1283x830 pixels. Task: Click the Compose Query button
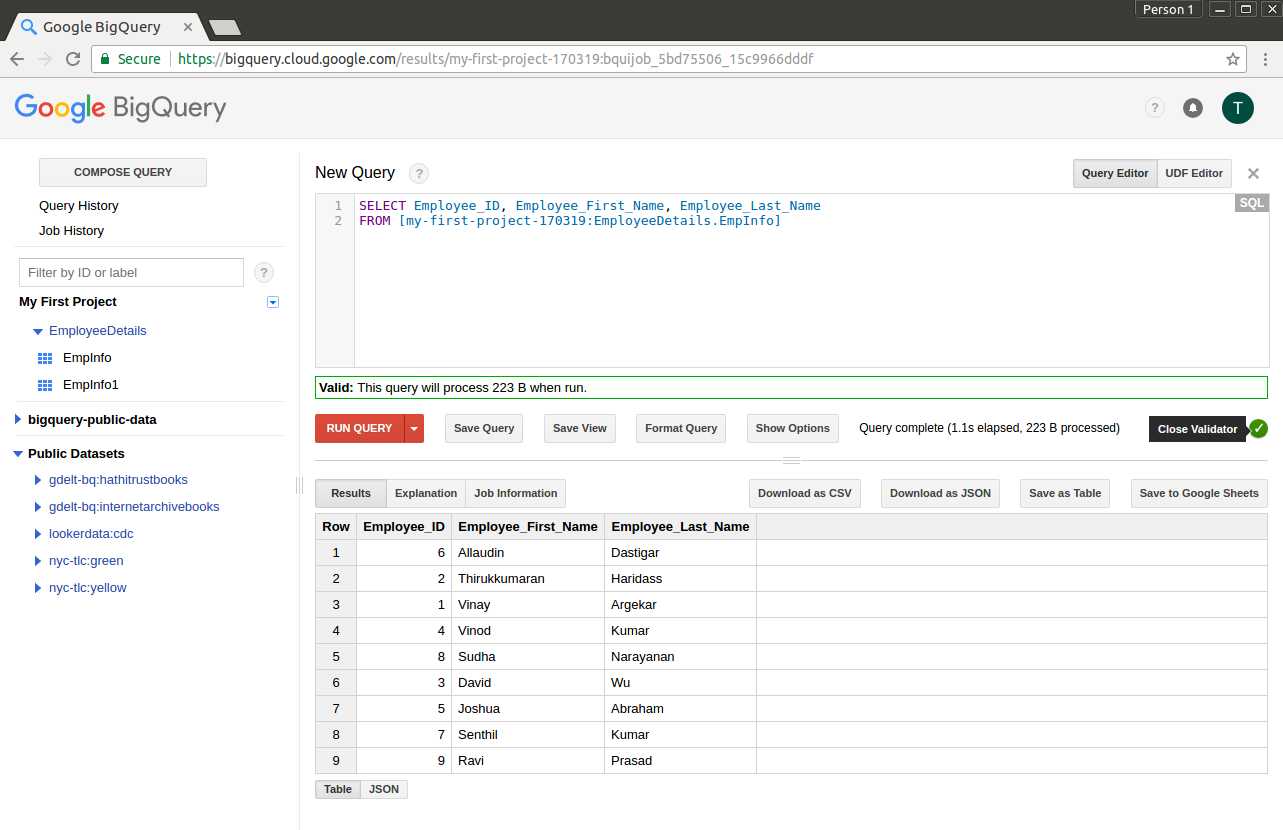(x=123, y=172)
